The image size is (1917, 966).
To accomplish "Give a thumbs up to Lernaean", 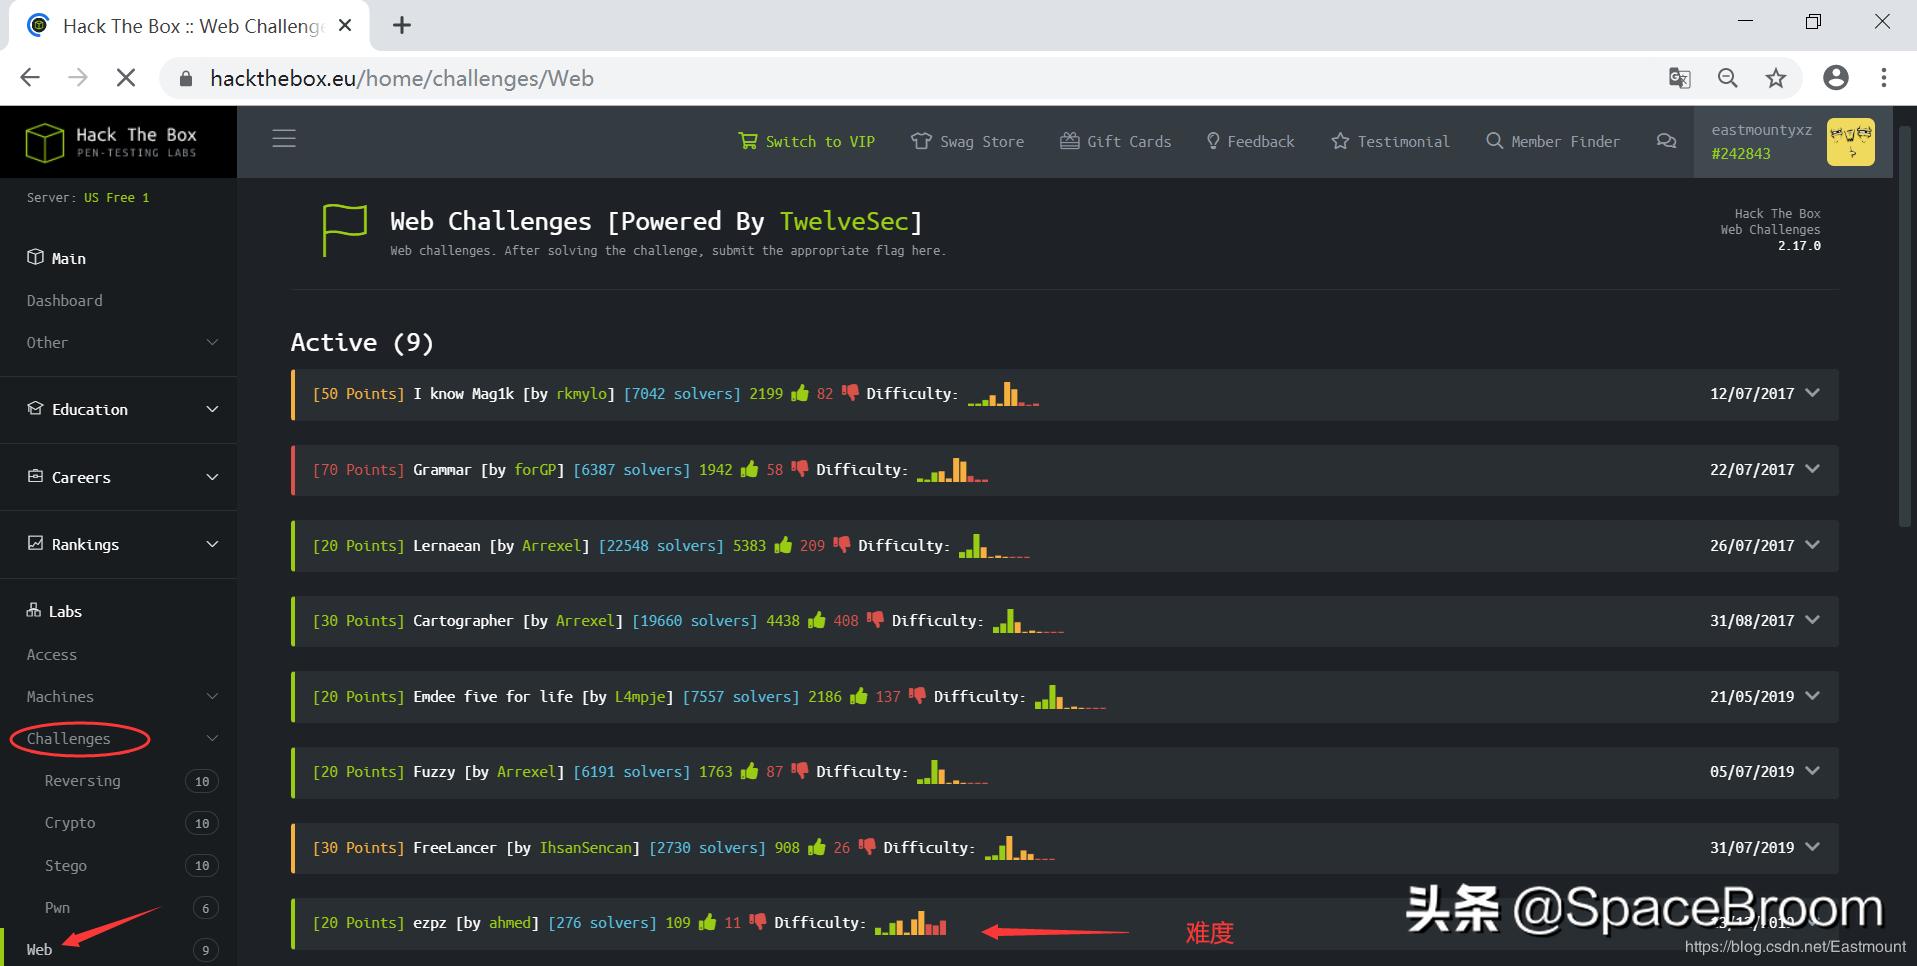I will (784, 546).
